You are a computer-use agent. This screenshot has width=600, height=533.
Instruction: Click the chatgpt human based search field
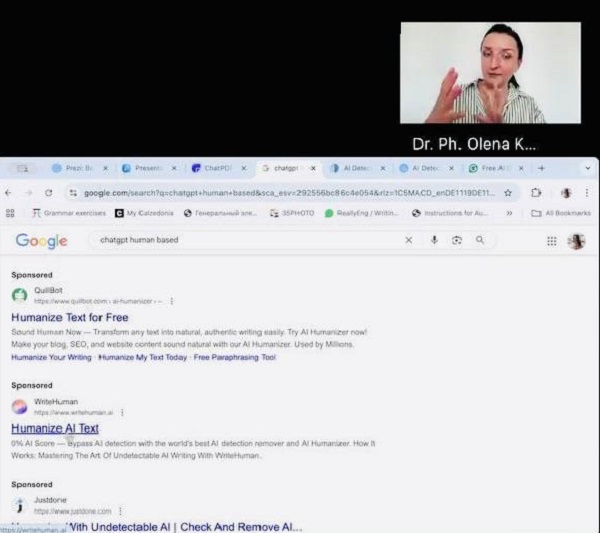[x=249, y=240]
